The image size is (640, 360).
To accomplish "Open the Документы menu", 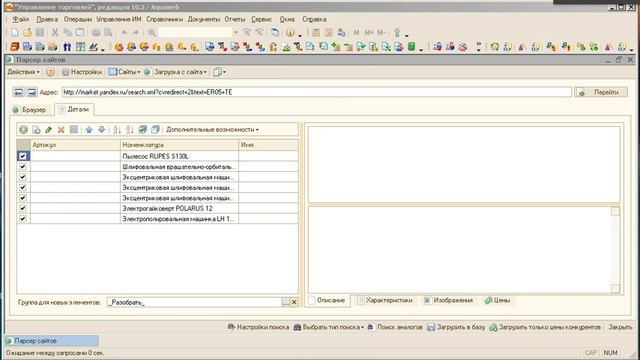I will tap(204, 19).
